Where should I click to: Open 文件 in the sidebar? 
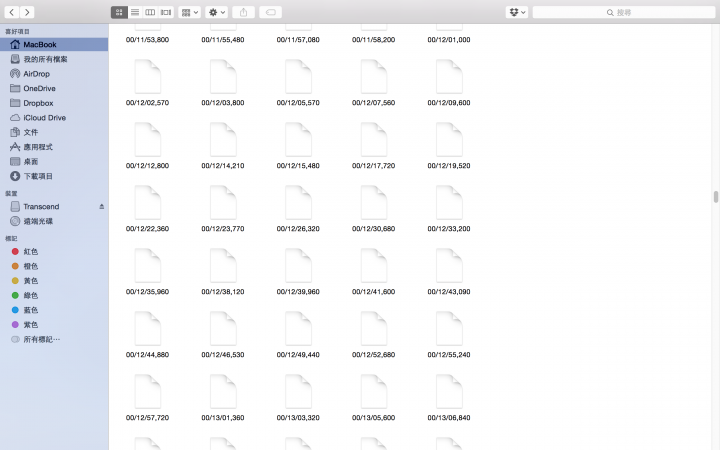[54, 132]
